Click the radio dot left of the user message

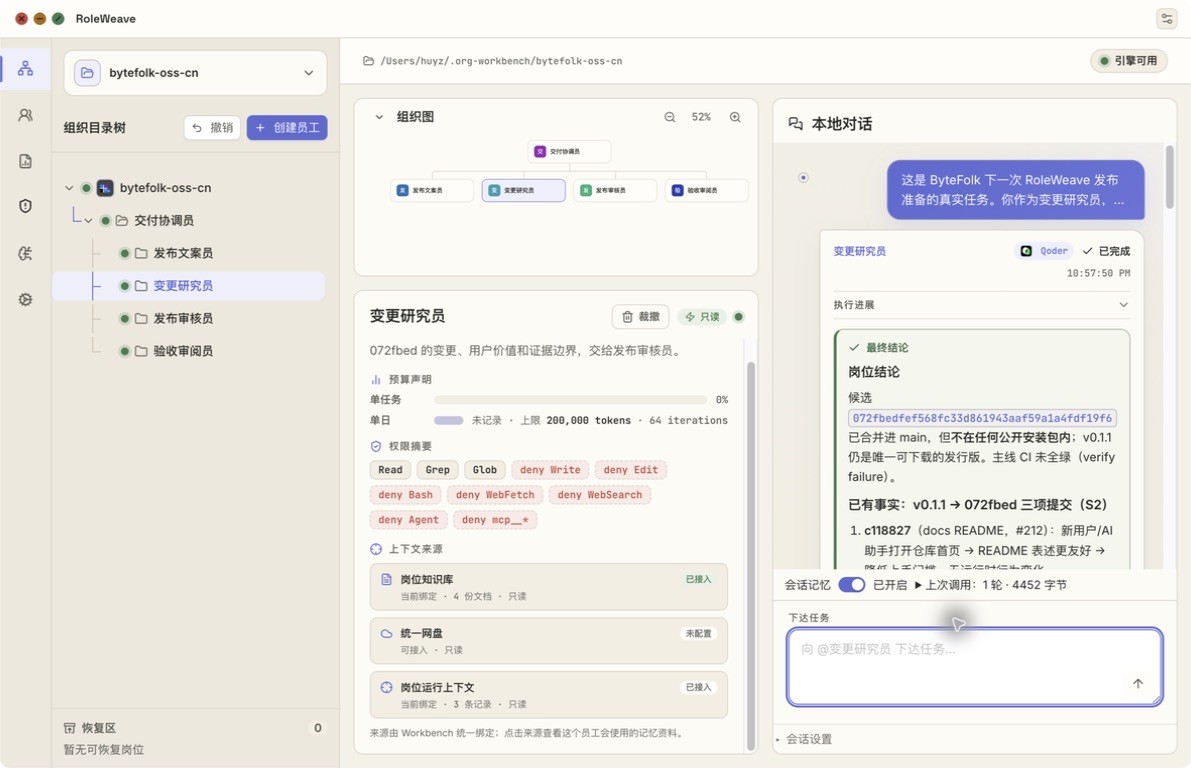803,178
